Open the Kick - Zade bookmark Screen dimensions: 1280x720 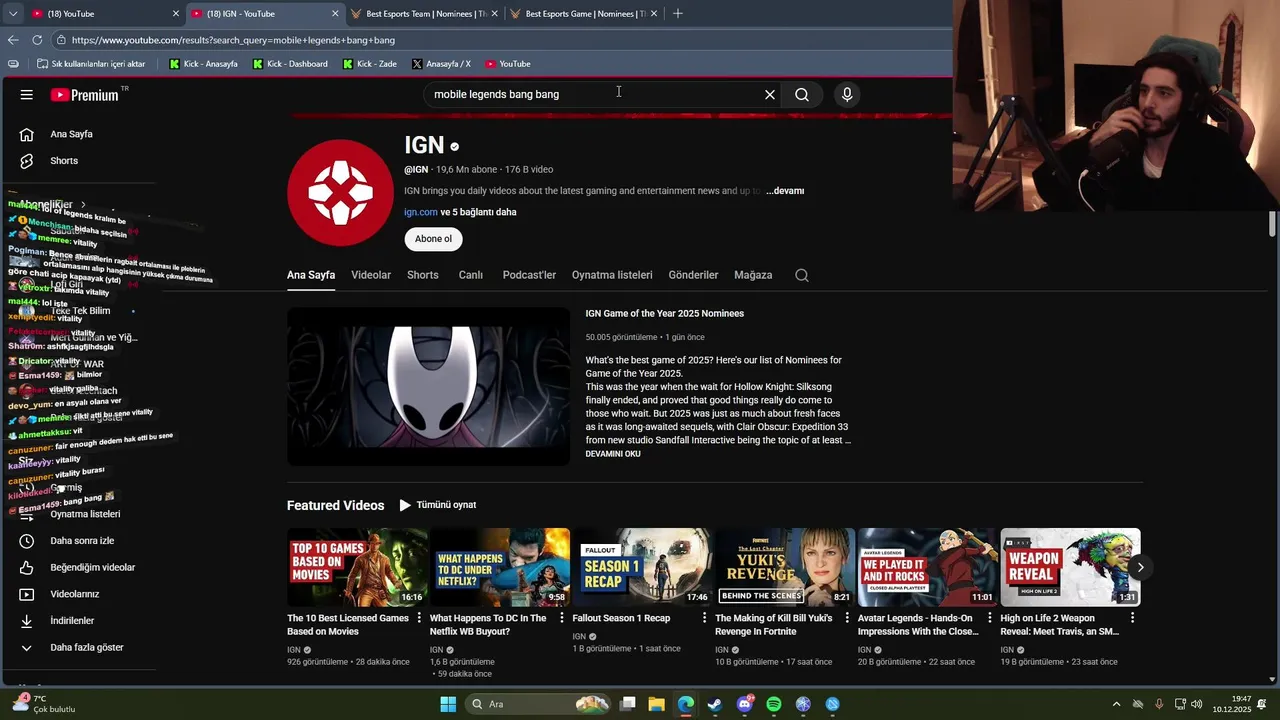(x=369, y=64)
